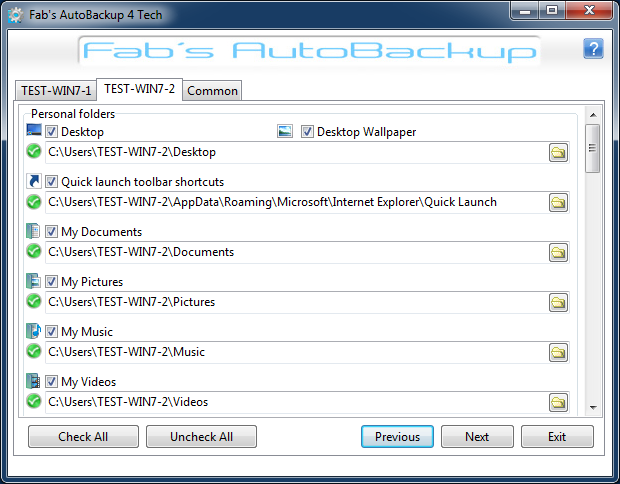Select the TEST-WIN7-2 tab

(140, 89)
